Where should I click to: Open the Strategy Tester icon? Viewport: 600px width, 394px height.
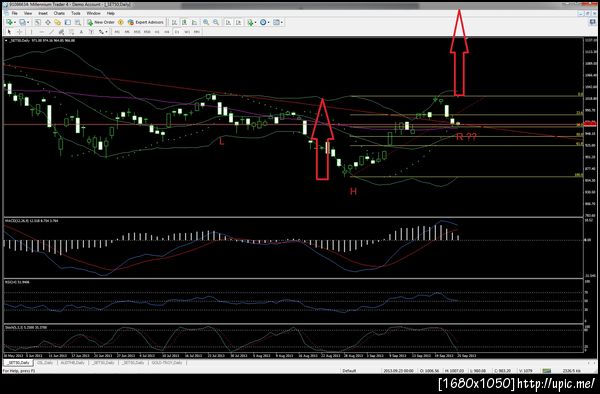(78, 22)
